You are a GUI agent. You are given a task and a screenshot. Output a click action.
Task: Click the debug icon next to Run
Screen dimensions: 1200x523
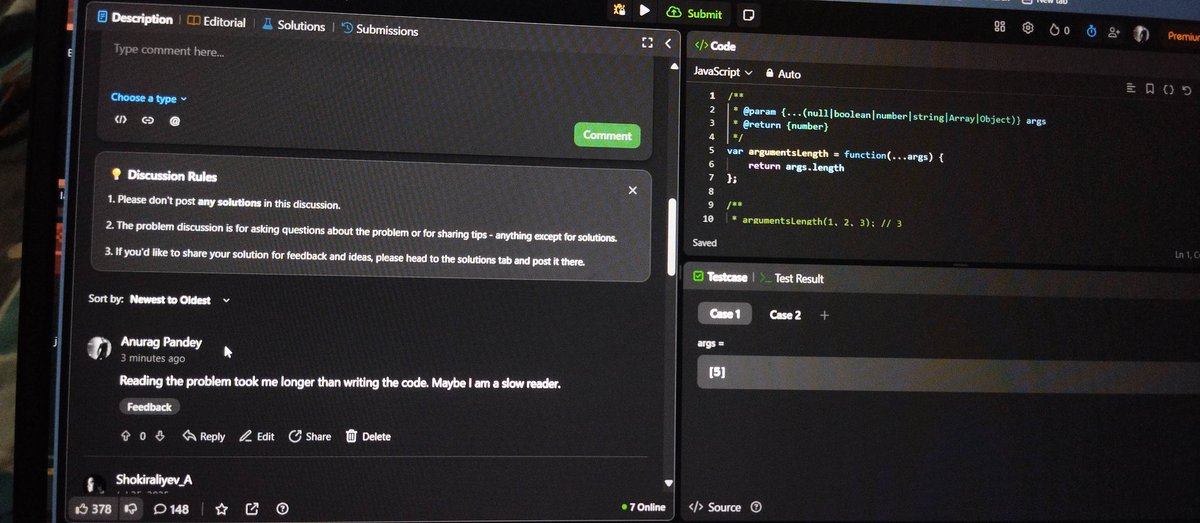pos(620,10)
